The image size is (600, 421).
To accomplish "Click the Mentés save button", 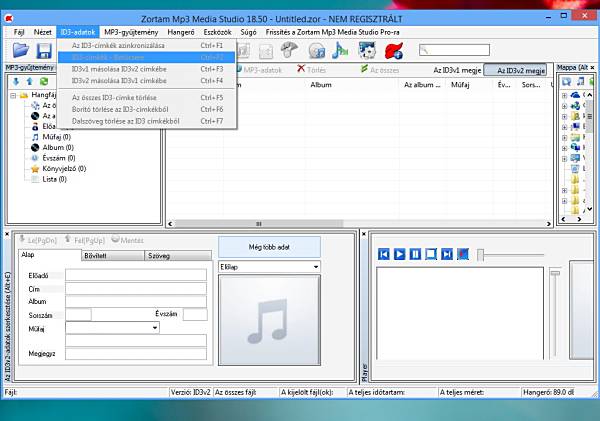I will click(127, 240).
